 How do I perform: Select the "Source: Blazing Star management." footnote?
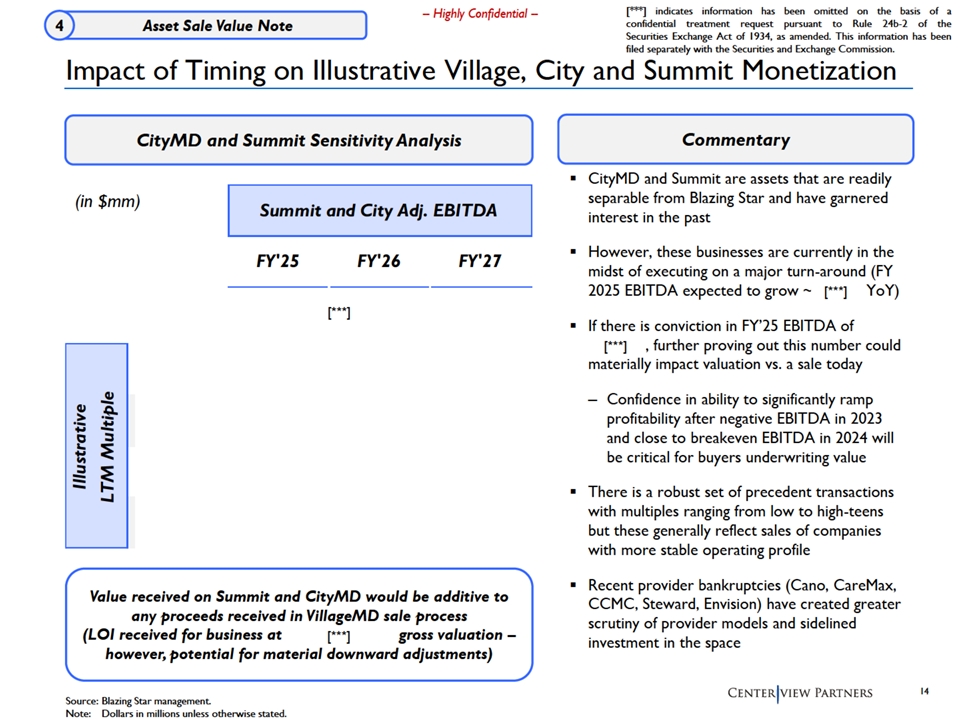[x=138, y=701]
